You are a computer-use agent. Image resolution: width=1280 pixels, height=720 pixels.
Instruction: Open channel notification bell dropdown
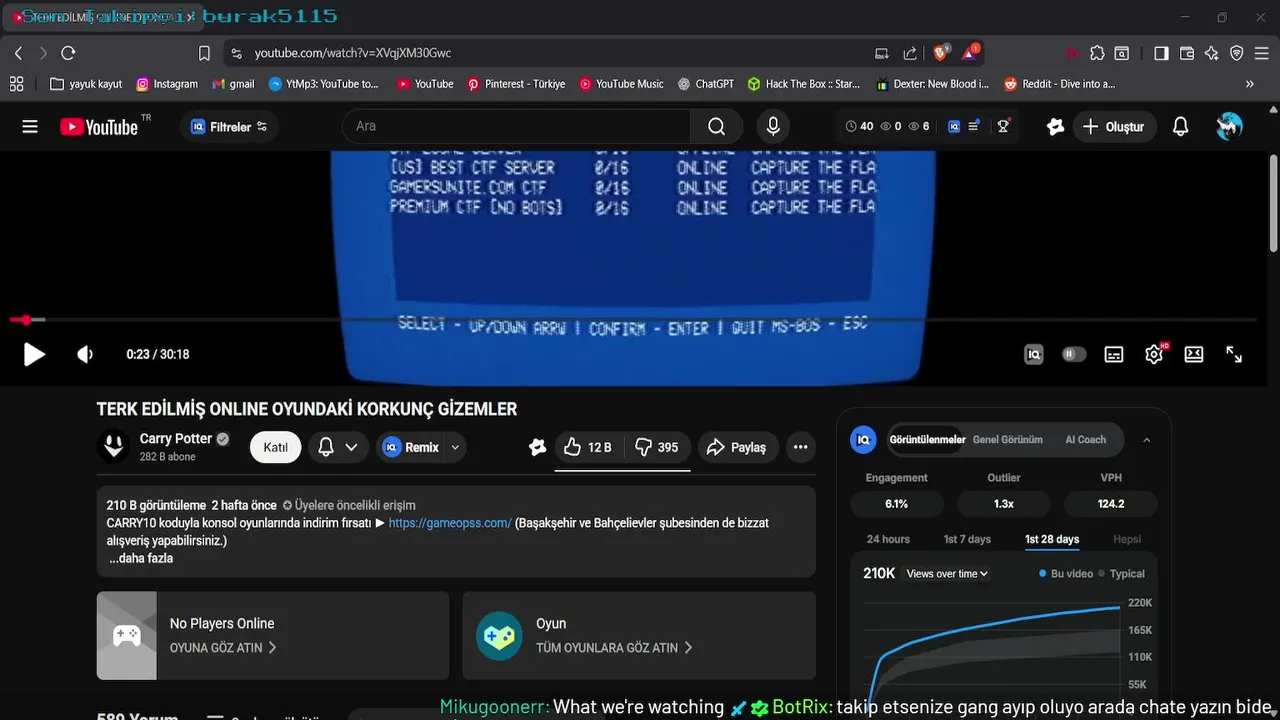337,448
